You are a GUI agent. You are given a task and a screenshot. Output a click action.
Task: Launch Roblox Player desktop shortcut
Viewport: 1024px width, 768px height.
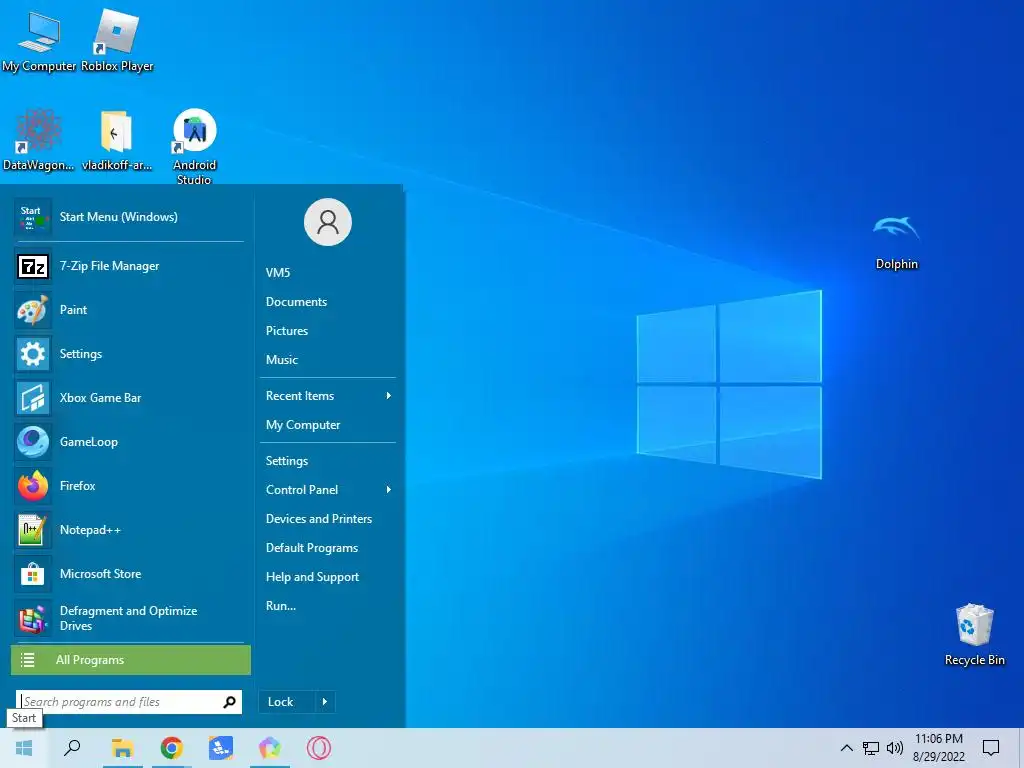point(117,40)
